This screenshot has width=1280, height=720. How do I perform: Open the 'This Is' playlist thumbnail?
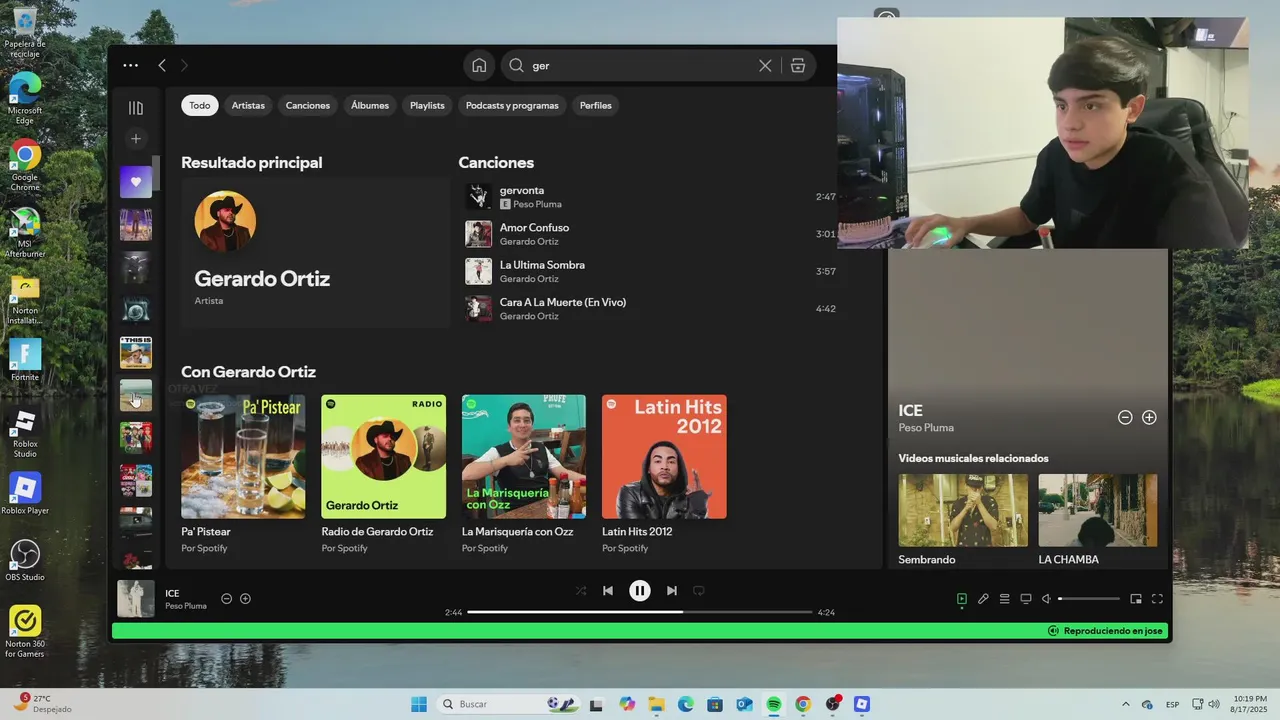(x=136, y=352)
